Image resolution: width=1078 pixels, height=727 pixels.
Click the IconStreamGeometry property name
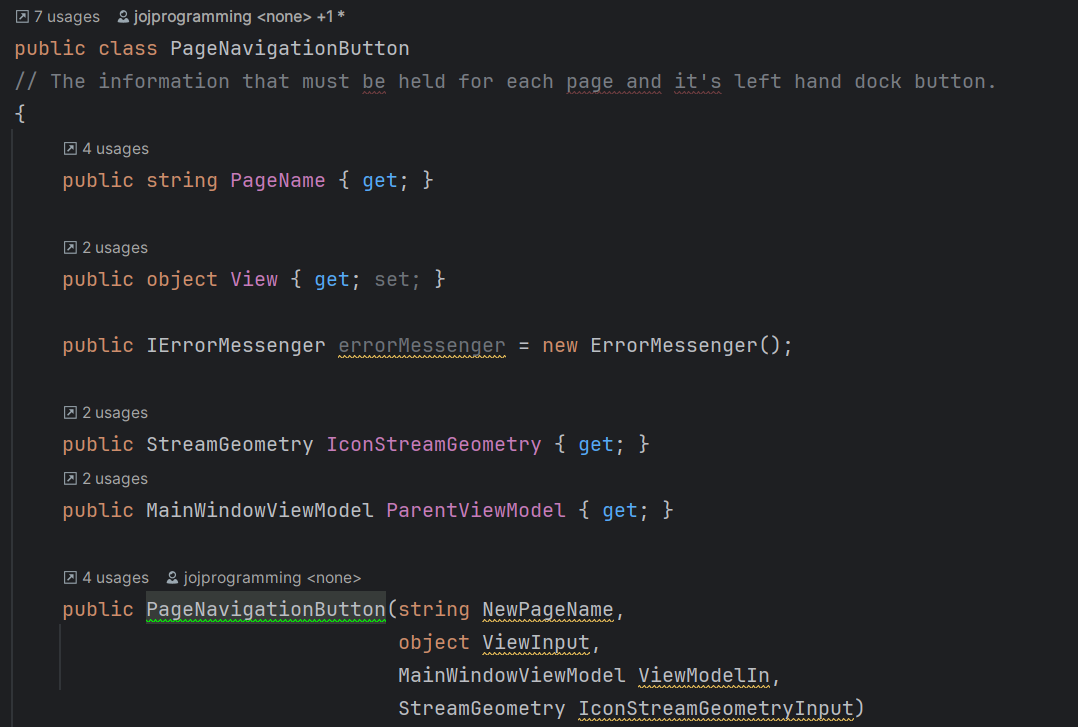[x=434, y=445]
